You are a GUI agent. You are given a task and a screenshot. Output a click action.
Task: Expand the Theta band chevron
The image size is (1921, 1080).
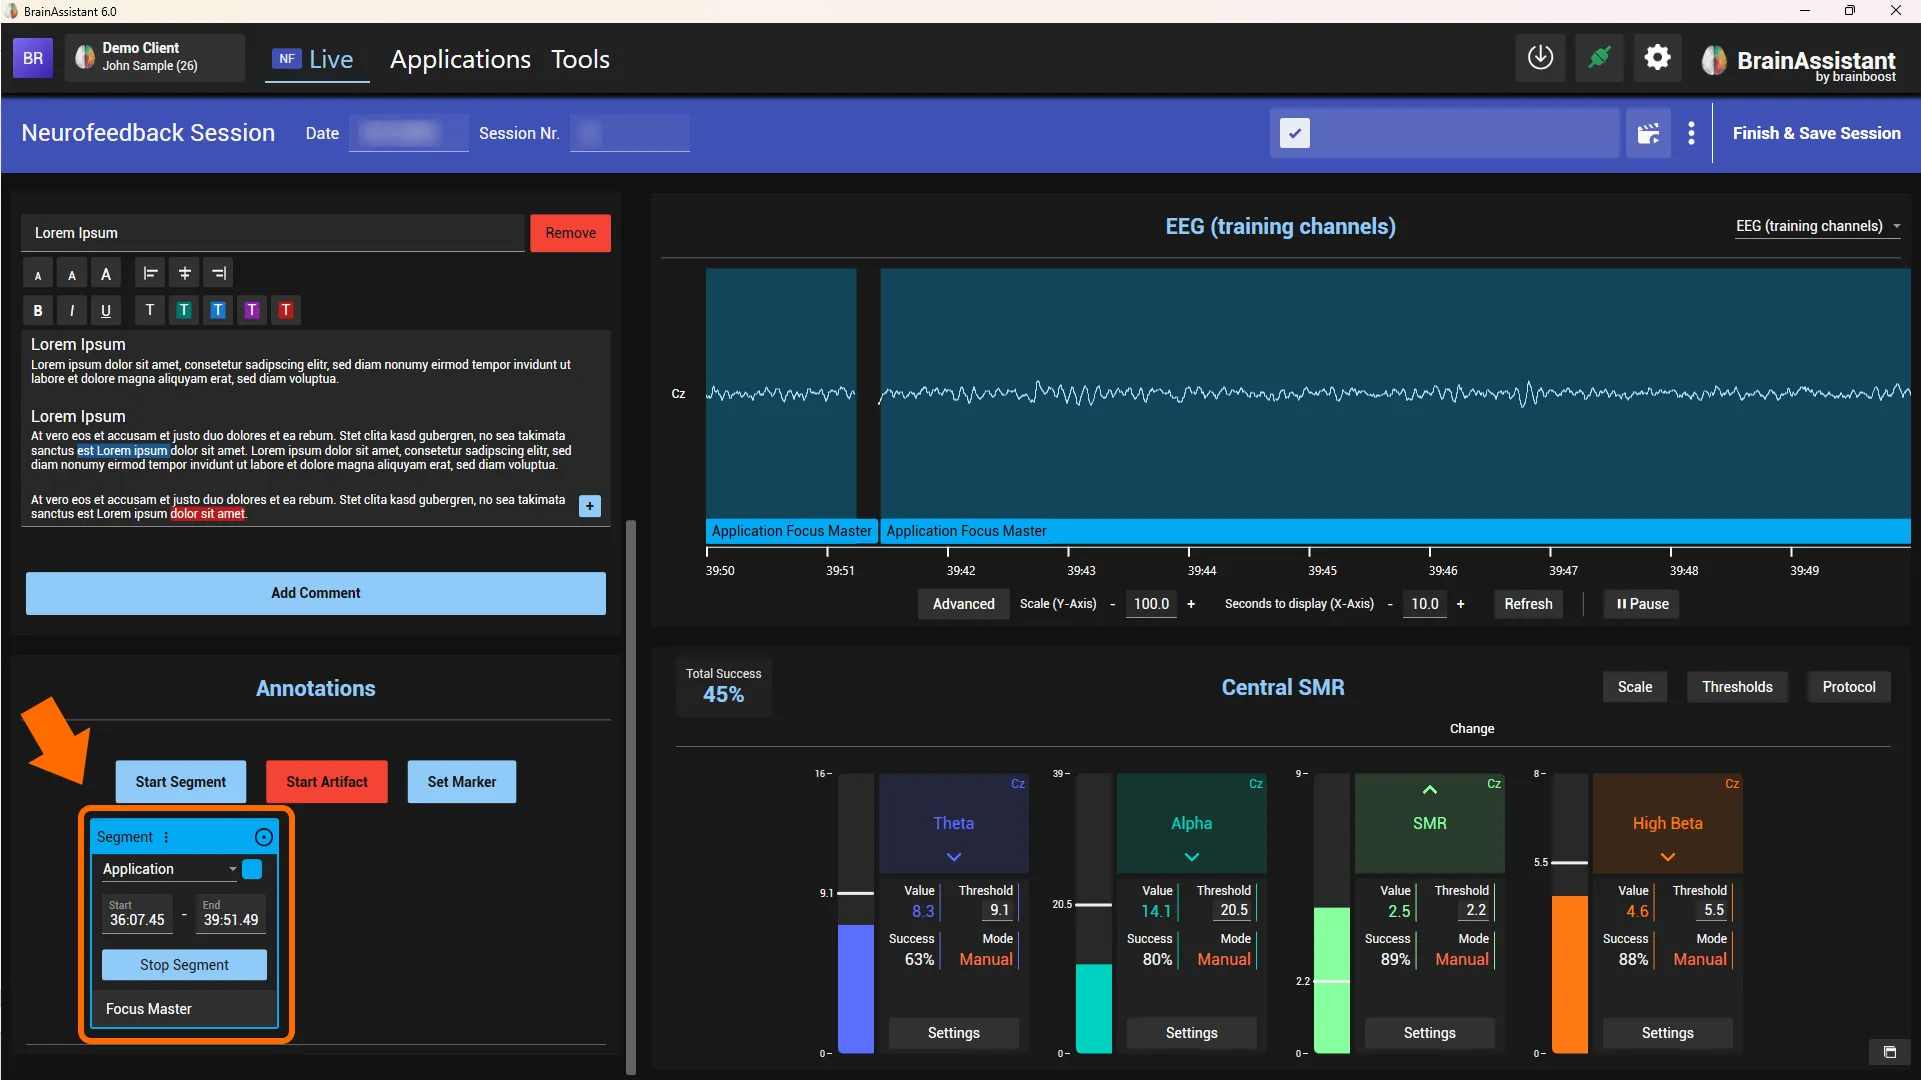click(954, 857)
